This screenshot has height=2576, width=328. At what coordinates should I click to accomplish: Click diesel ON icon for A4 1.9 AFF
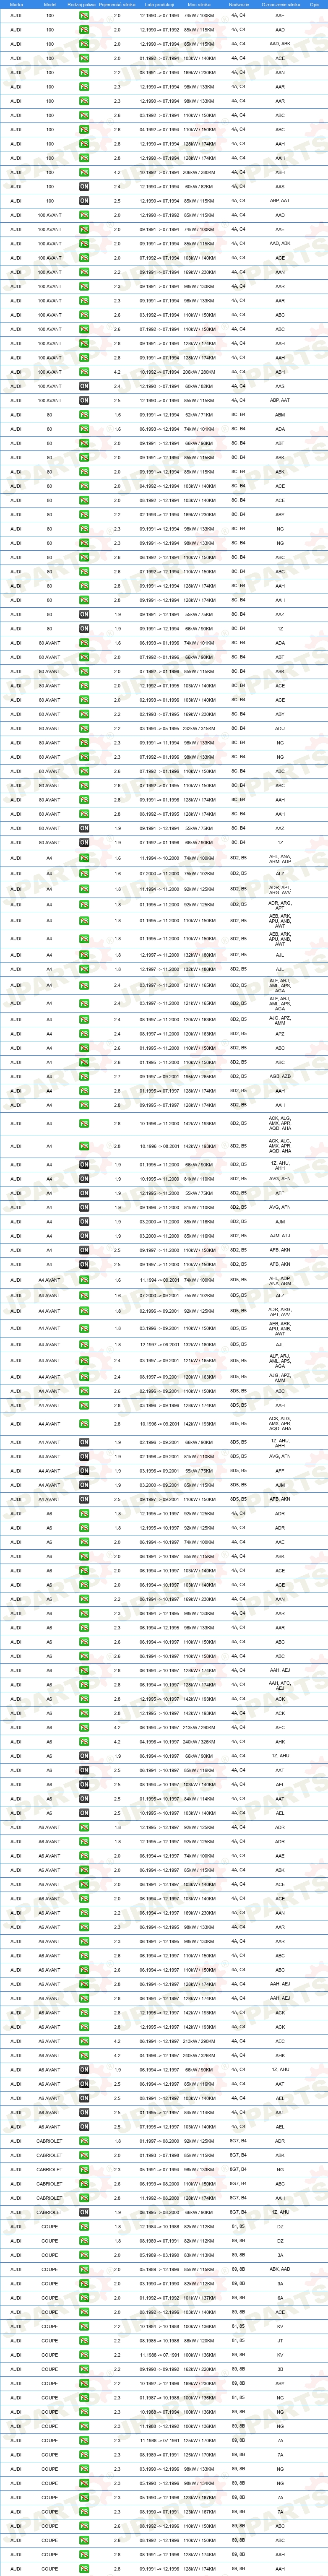(84, 1193)
